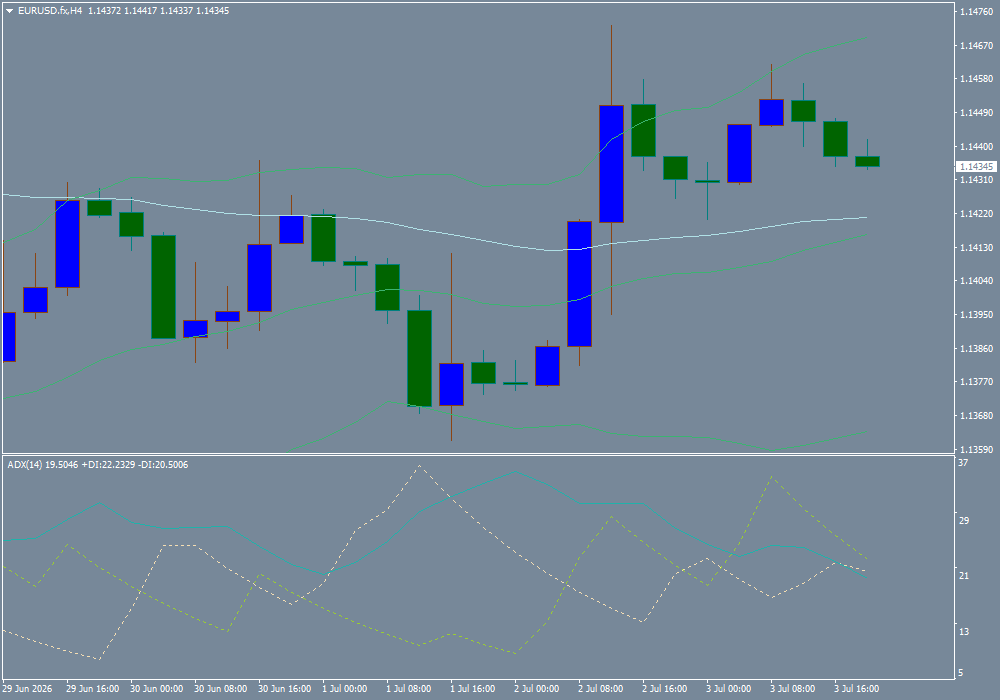The image size is (1000, 700).
Task: Select the open price value 1.14372
Action: point(104,11)
